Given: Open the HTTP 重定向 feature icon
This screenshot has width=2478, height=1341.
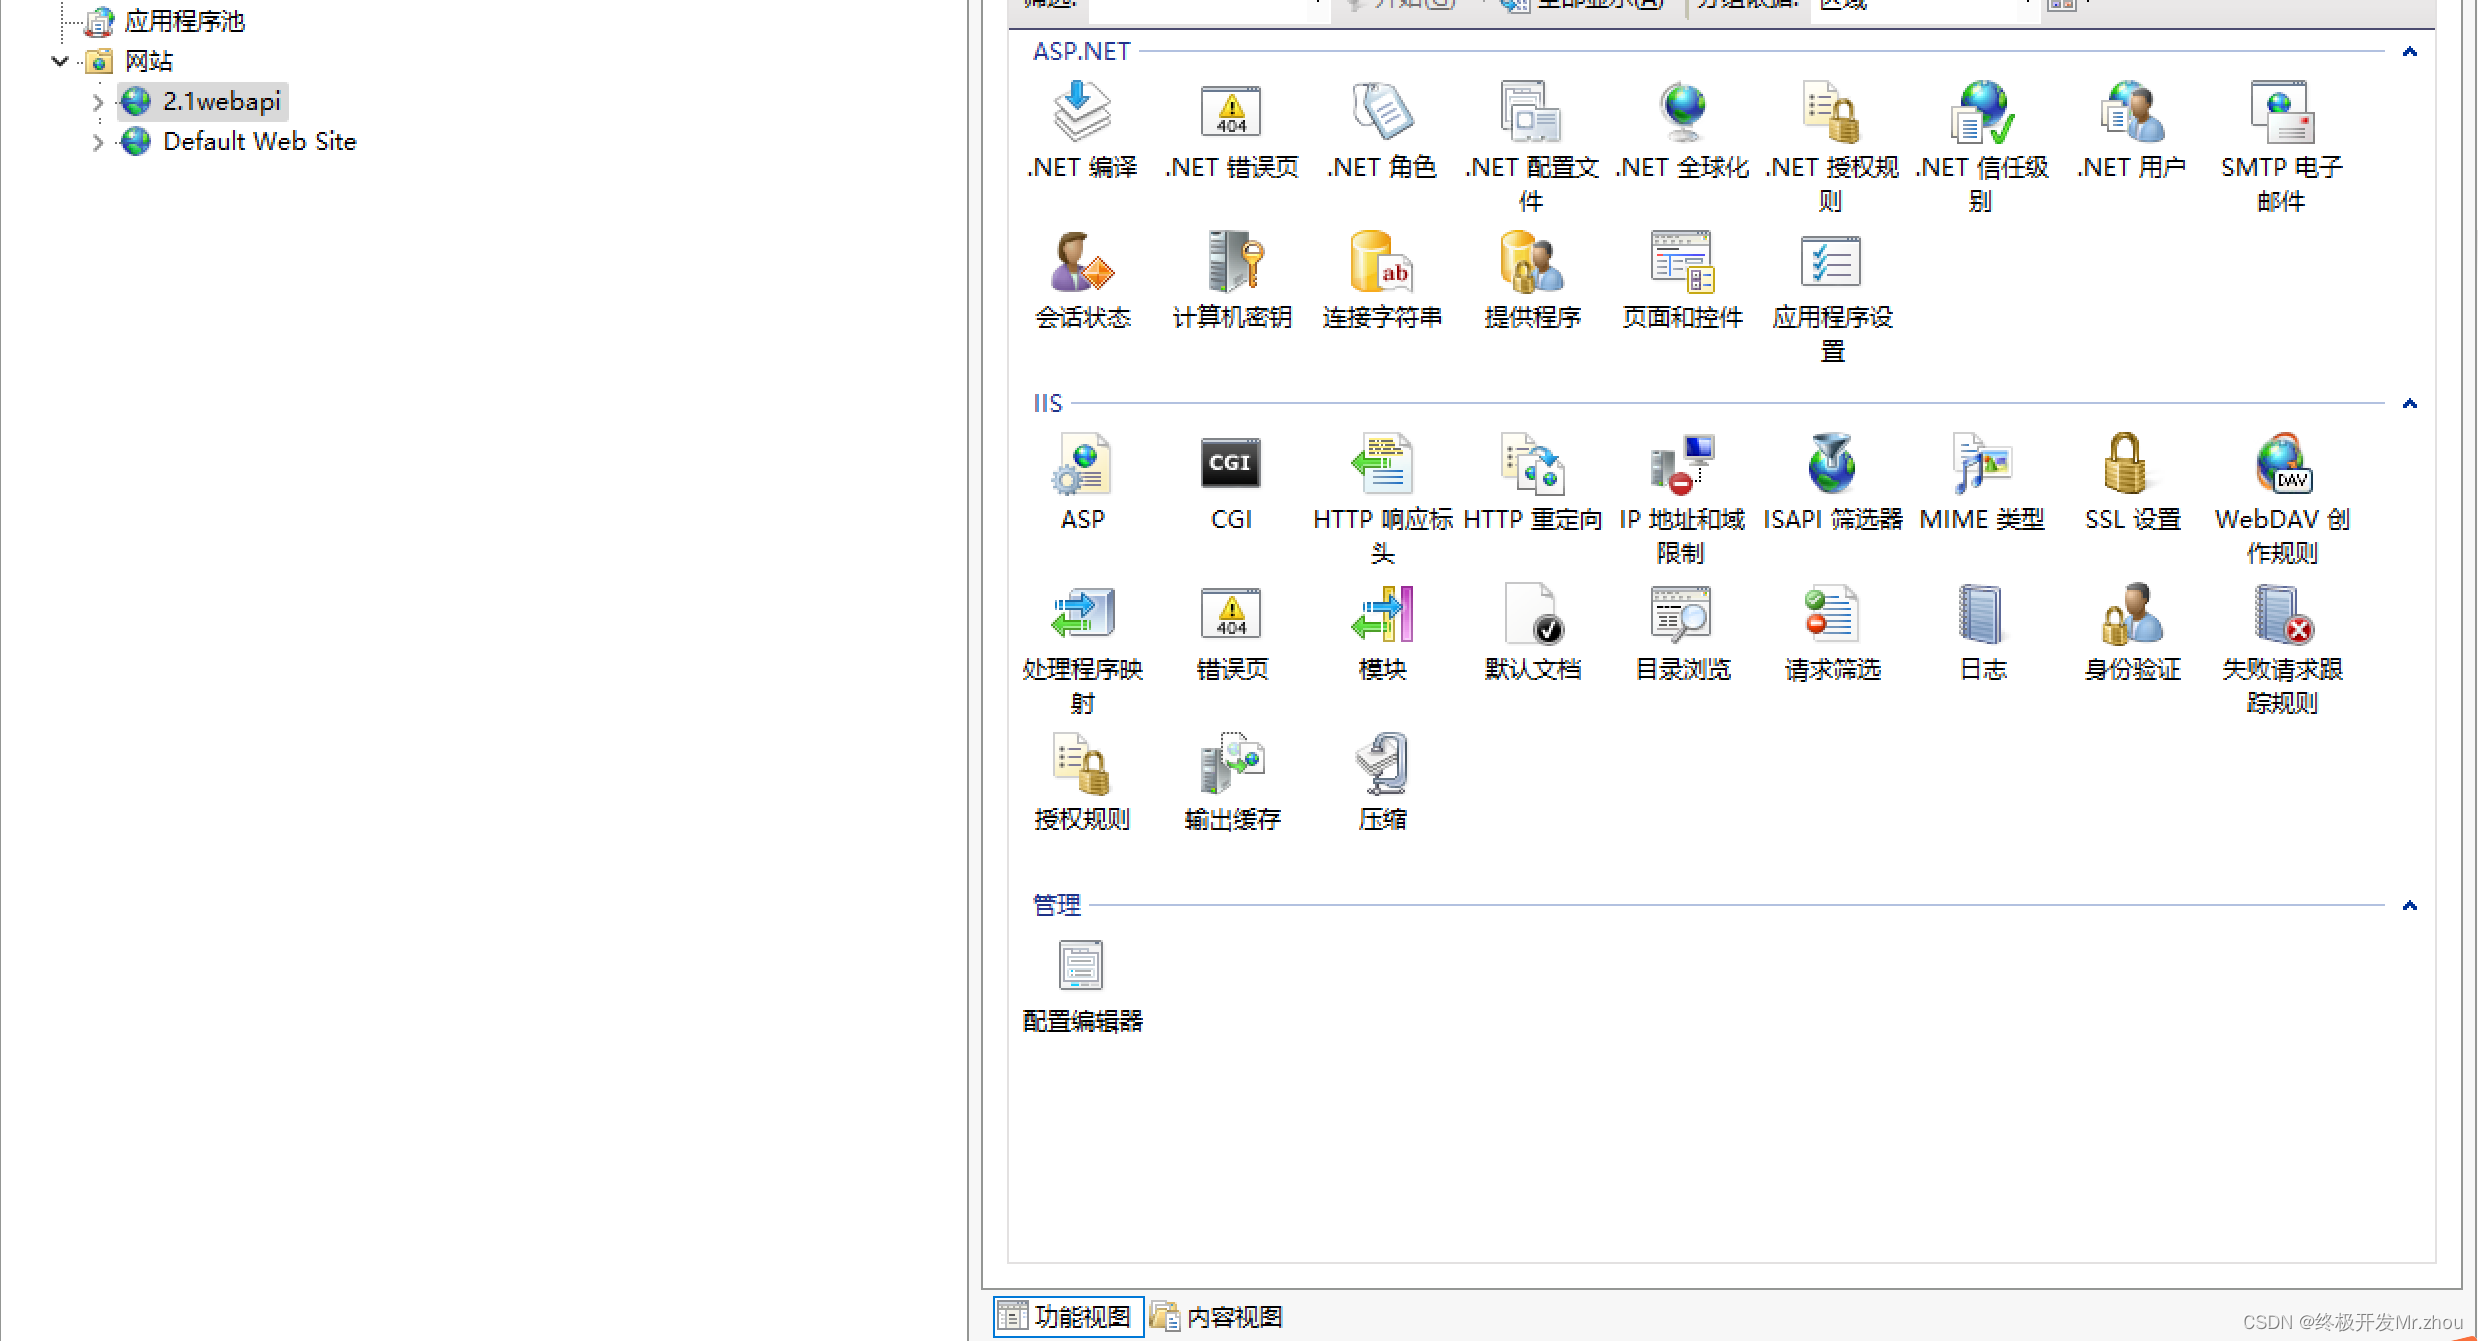Looking at the screenshot, I should [x=1531, y=464].
